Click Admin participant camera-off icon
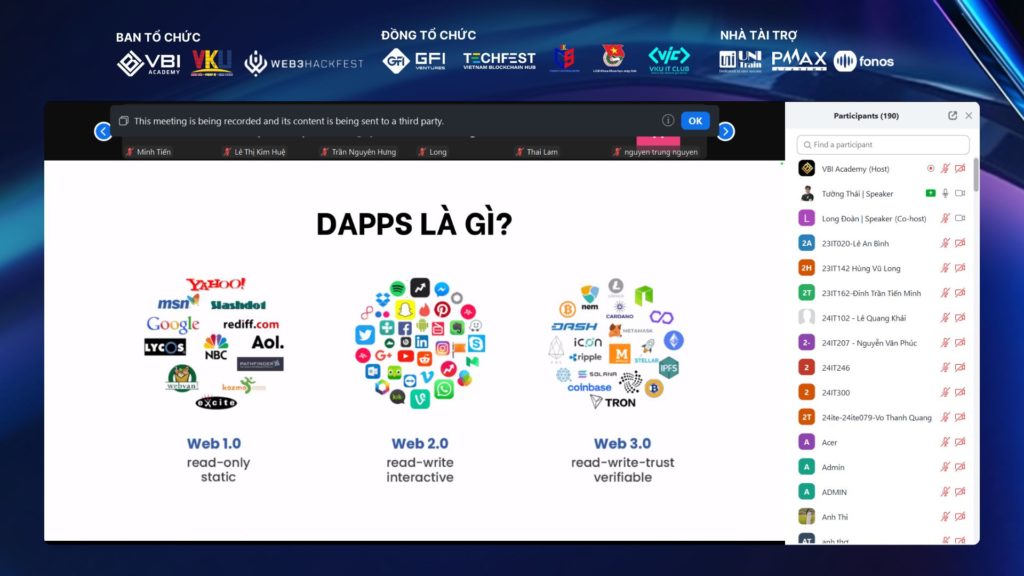The height and width of the screenshot is (576, 1024). tap(960, 466)
